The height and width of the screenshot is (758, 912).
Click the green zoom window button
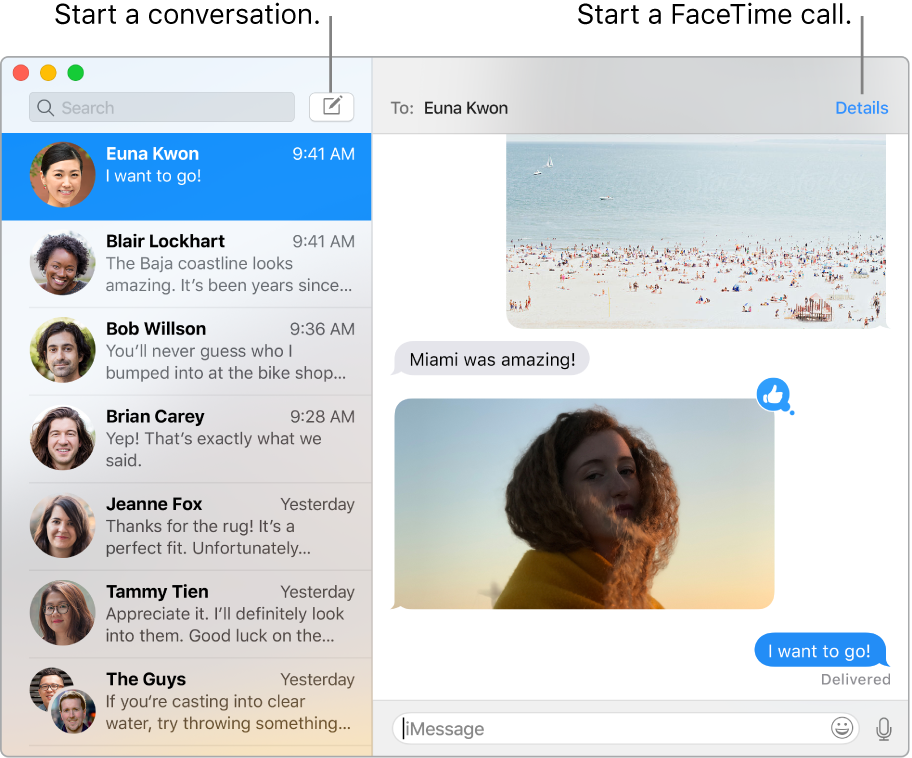coord(76,73)
